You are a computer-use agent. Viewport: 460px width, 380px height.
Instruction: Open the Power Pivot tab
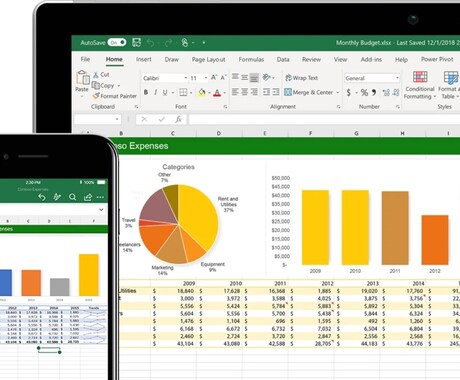tap(437, 59)
